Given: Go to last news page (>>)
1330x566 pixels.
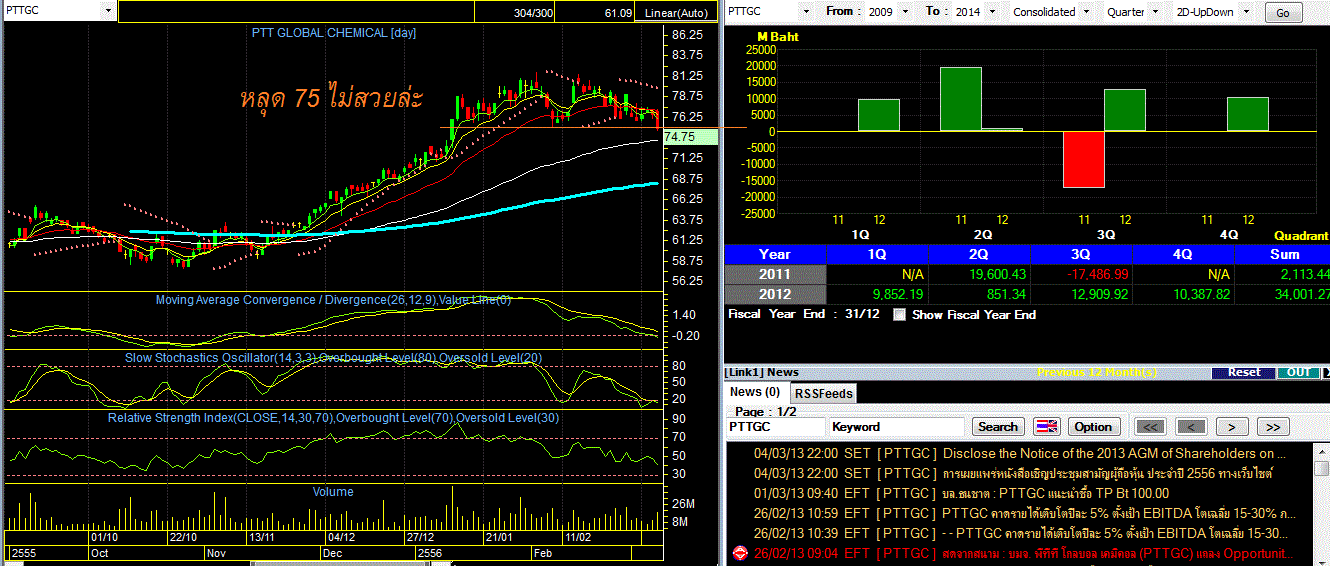Looking at the screenshot, I should pos(1272,426).
